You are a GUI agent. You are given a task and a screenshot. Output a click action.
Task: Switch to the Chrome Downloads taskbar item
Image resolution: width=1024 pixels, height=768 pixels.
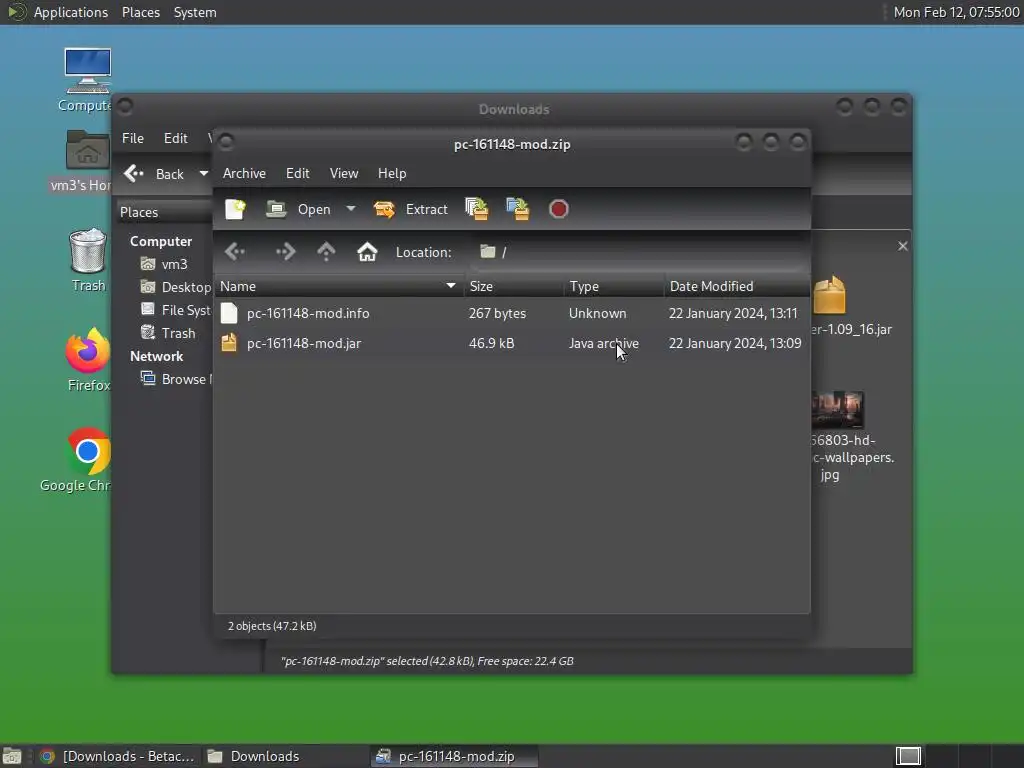click(118, 756)
